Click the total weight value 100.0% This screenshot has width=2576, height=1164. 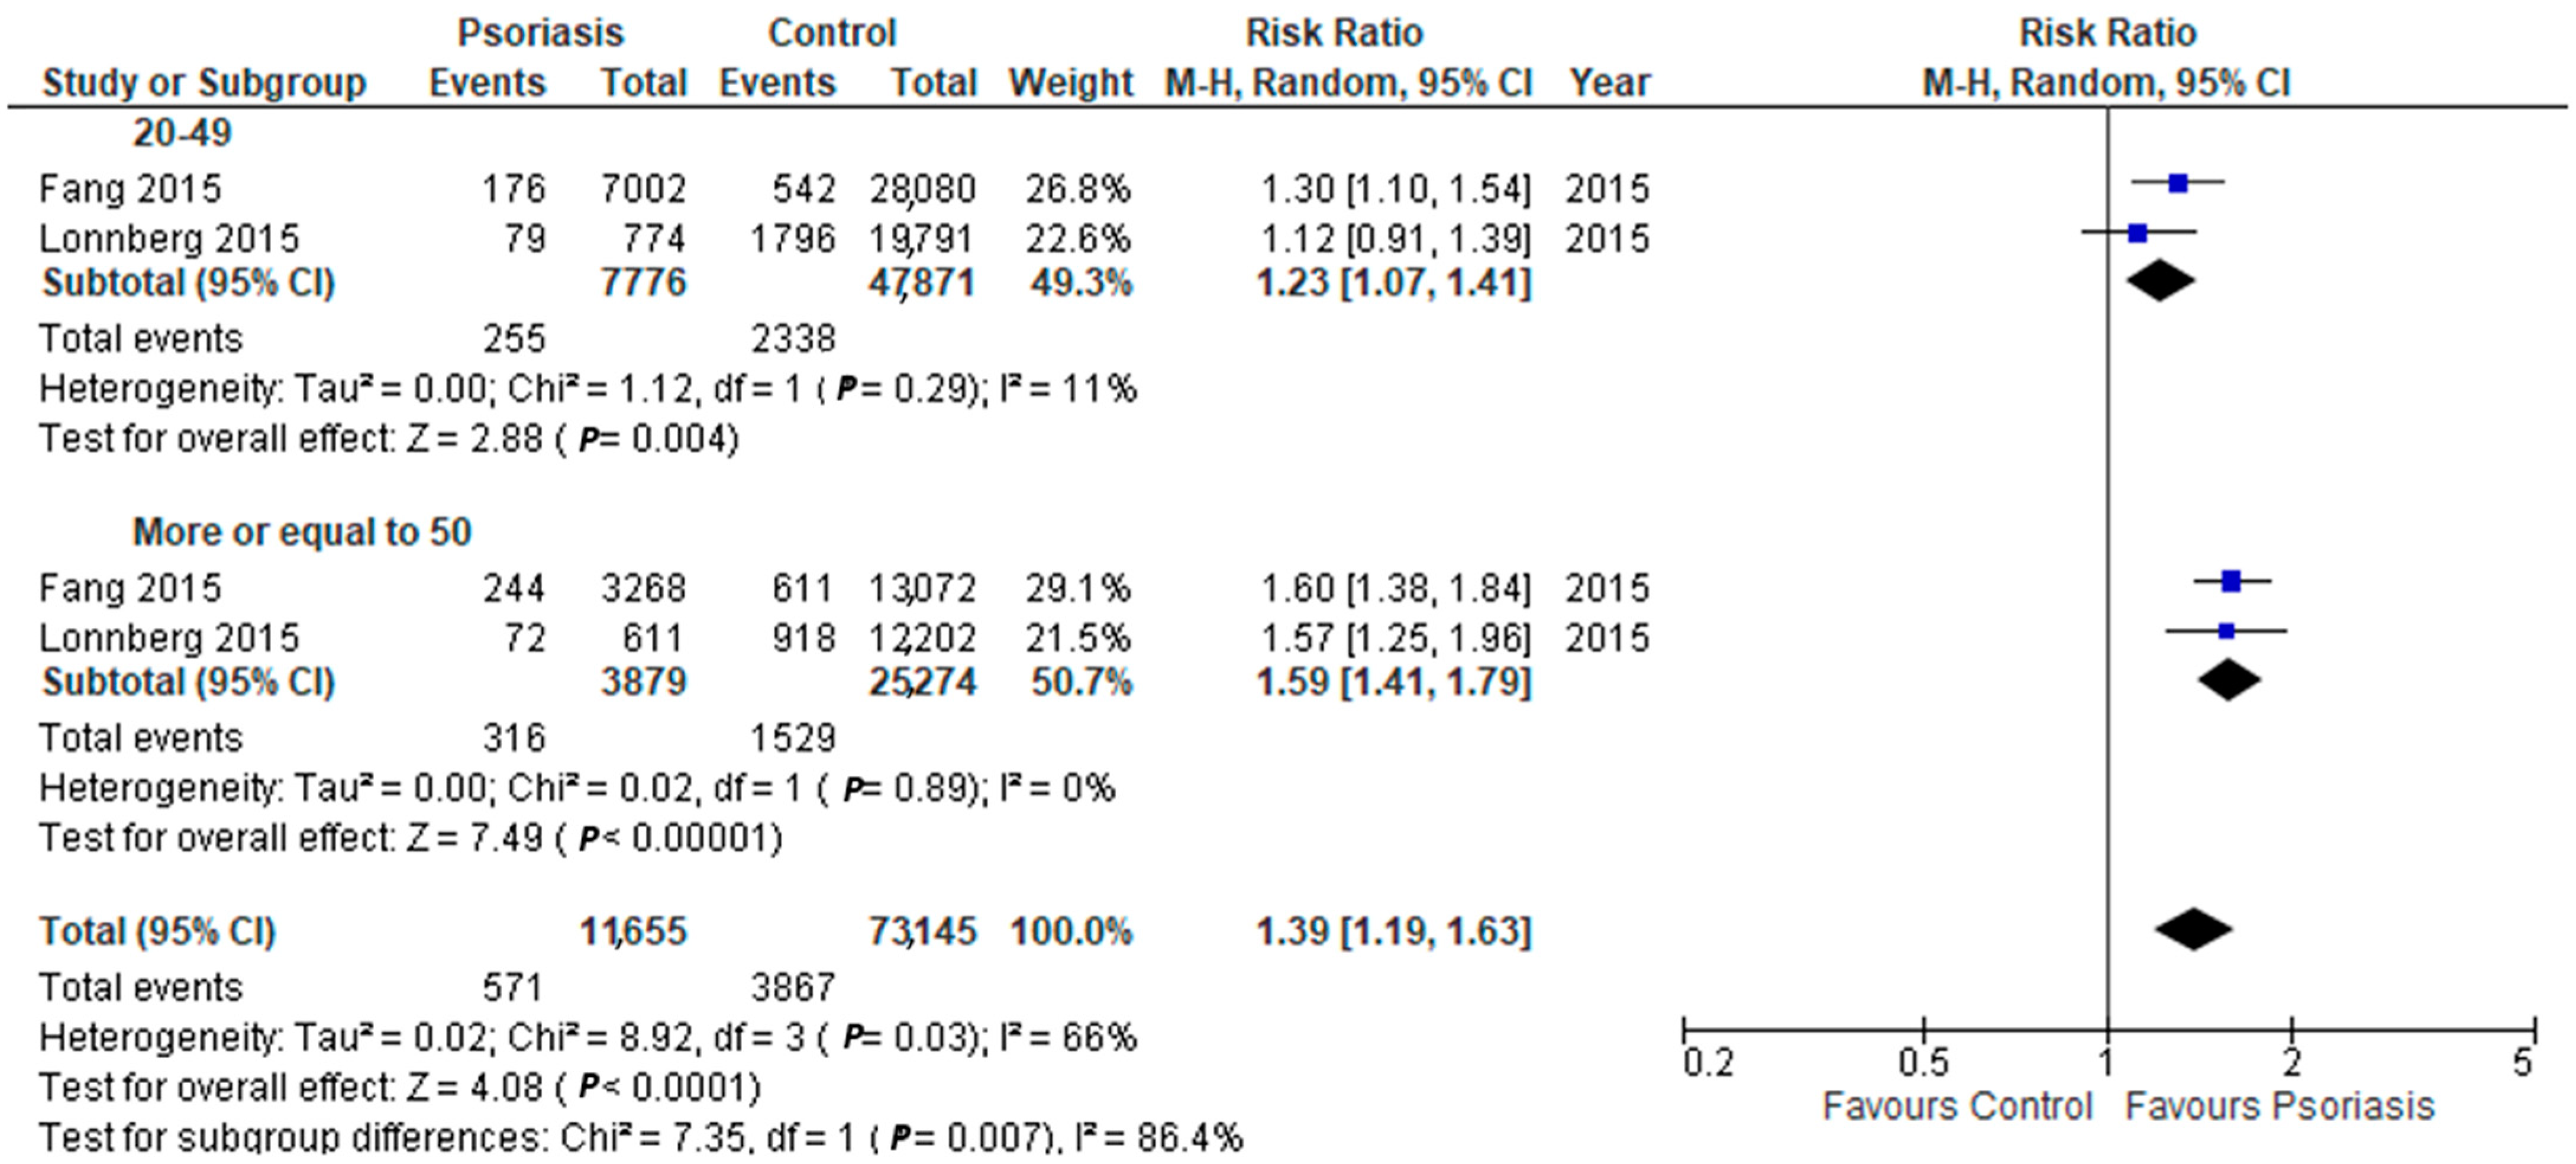pyautogui.click(x=1071, y=931)
